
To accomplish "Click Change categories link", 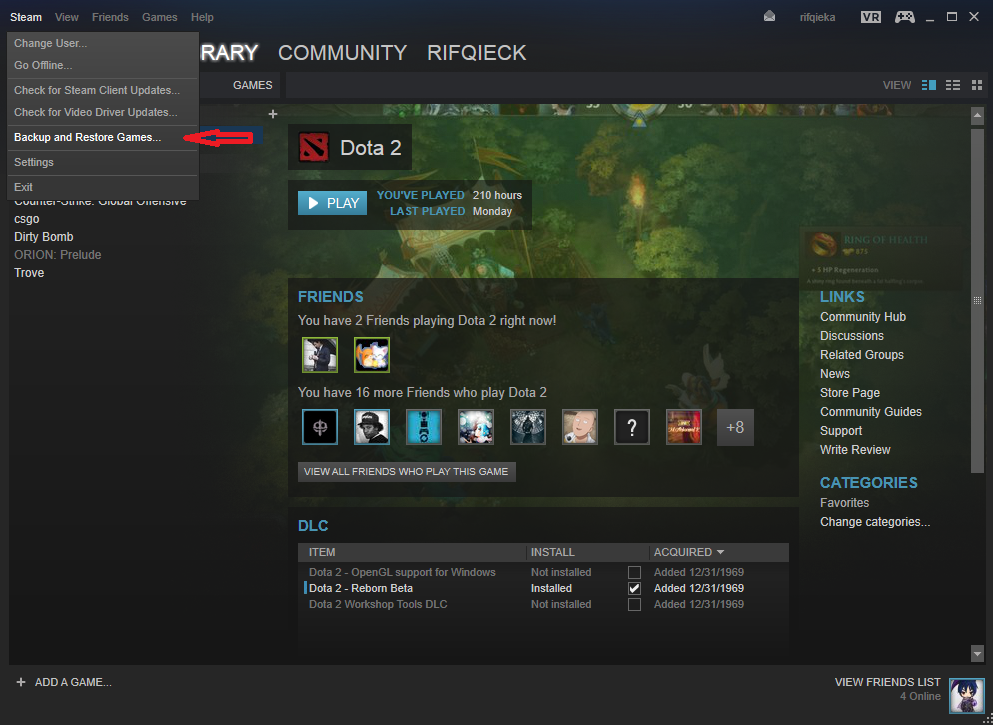I will click(x=875, y=522).
